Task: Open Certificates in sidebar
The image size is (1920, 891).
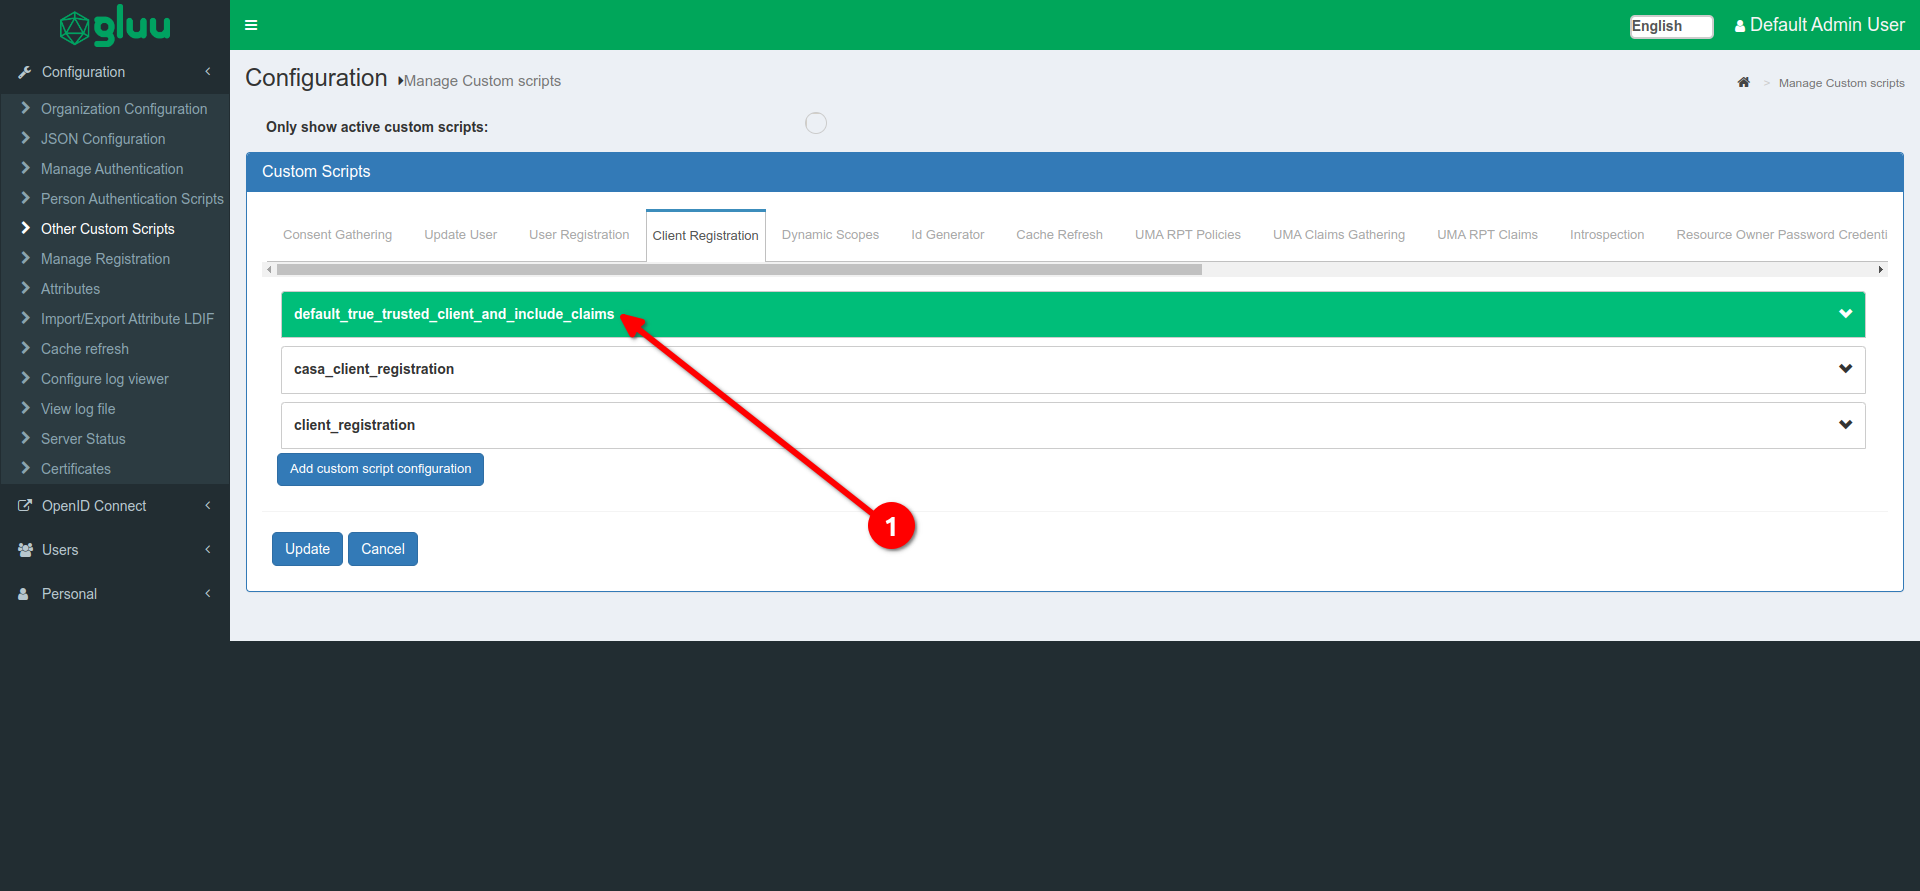Action: pos(75,469)
